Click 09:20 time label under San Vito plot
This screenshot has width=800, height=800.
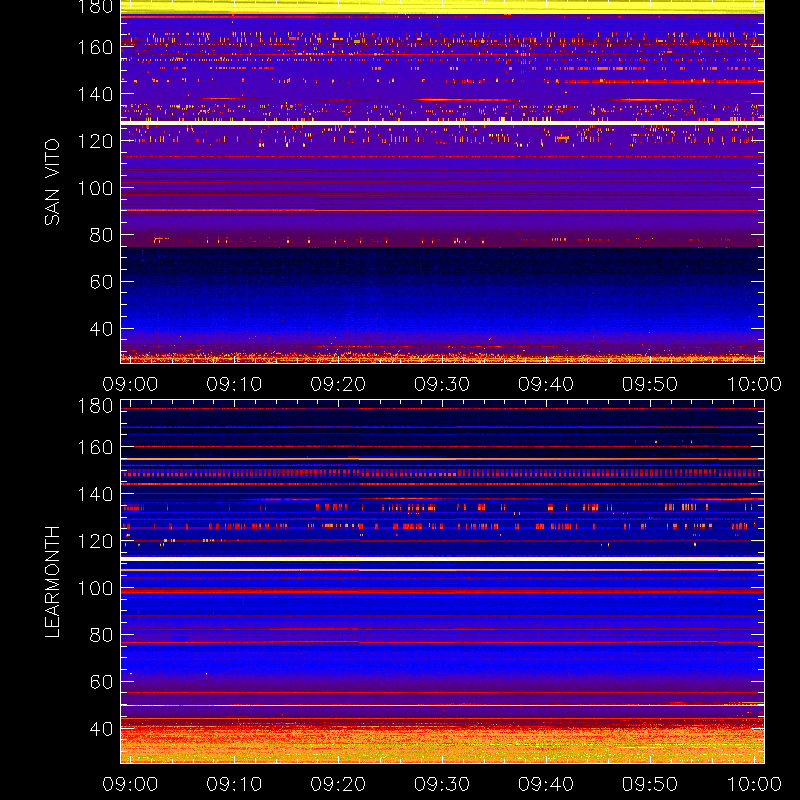pyautogui.click(x=338, y=384)
